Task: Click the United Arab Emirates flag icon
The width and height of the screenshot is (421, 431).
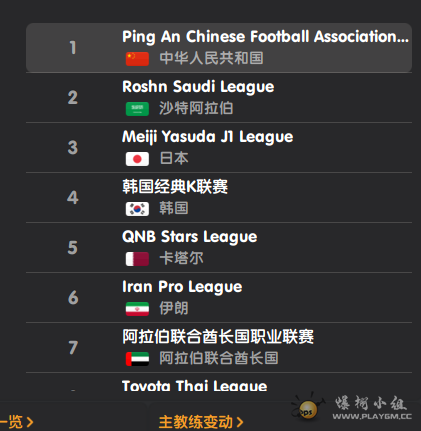Action: tap(137, 359)
